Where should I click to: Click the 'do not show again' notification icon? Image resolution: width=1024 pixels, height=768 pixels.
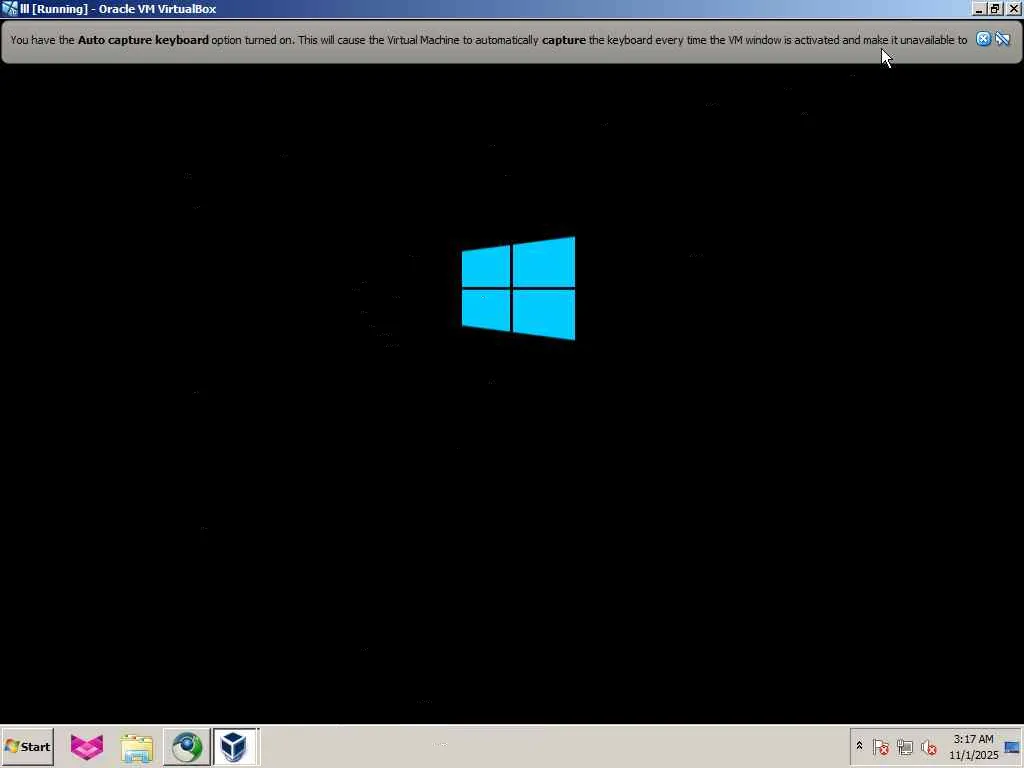(1003, 39)
